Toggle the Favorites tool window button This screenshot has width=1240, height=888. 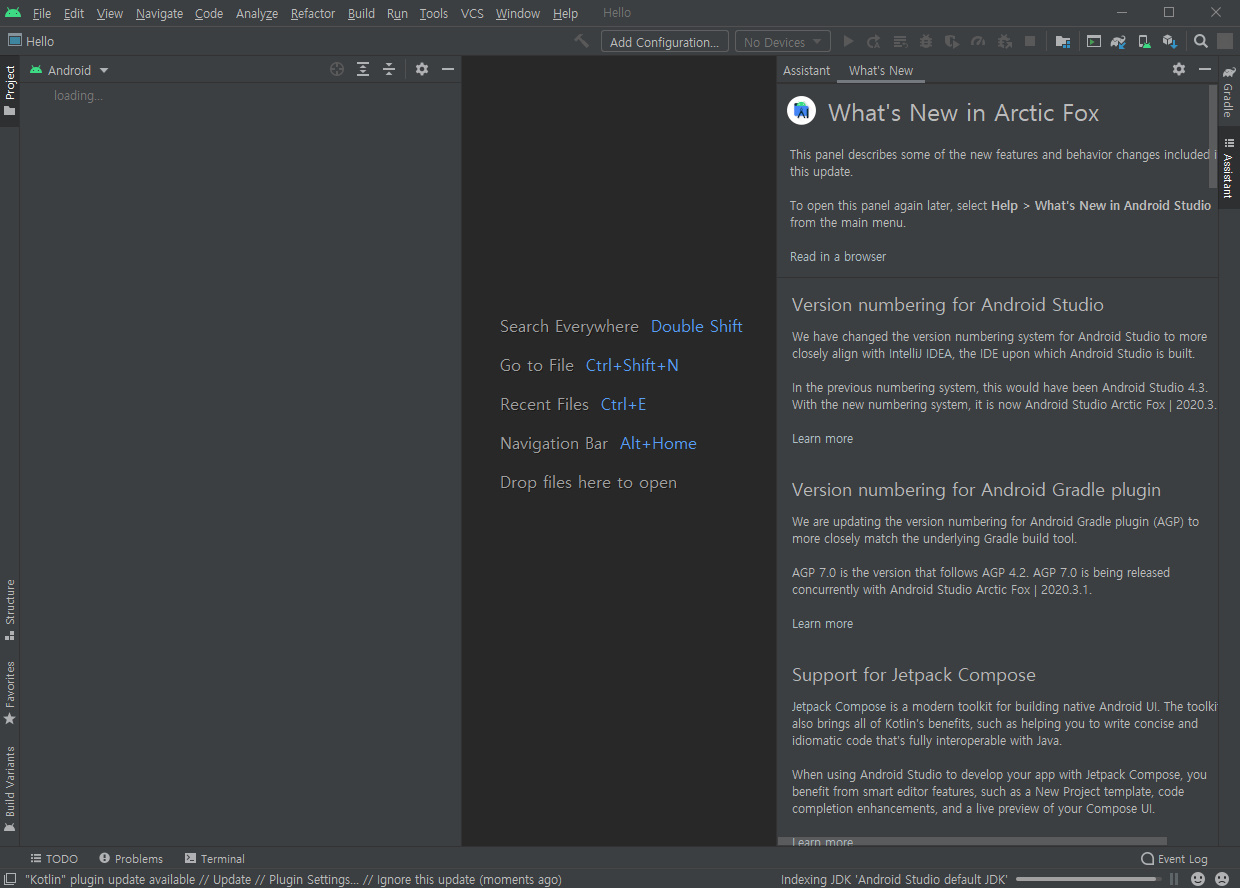tap(10, 692)
